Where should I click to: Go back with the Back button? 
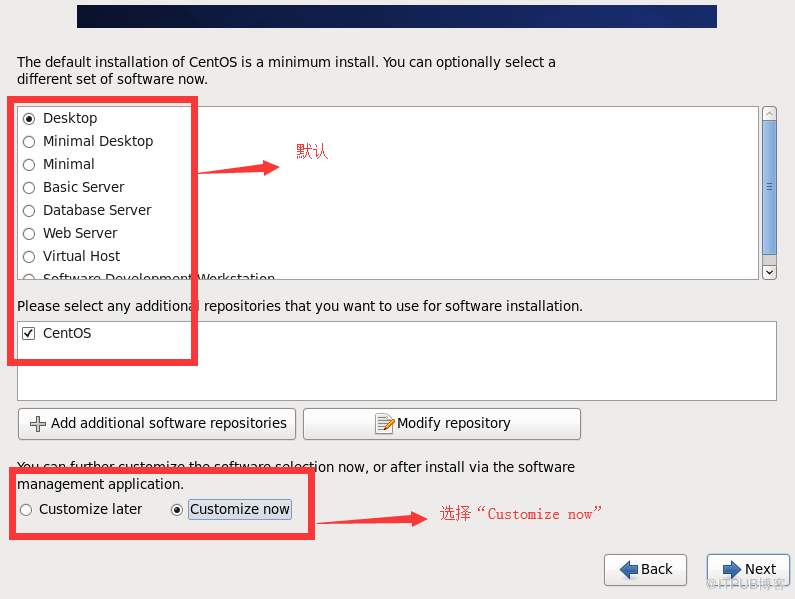(645, 570)
